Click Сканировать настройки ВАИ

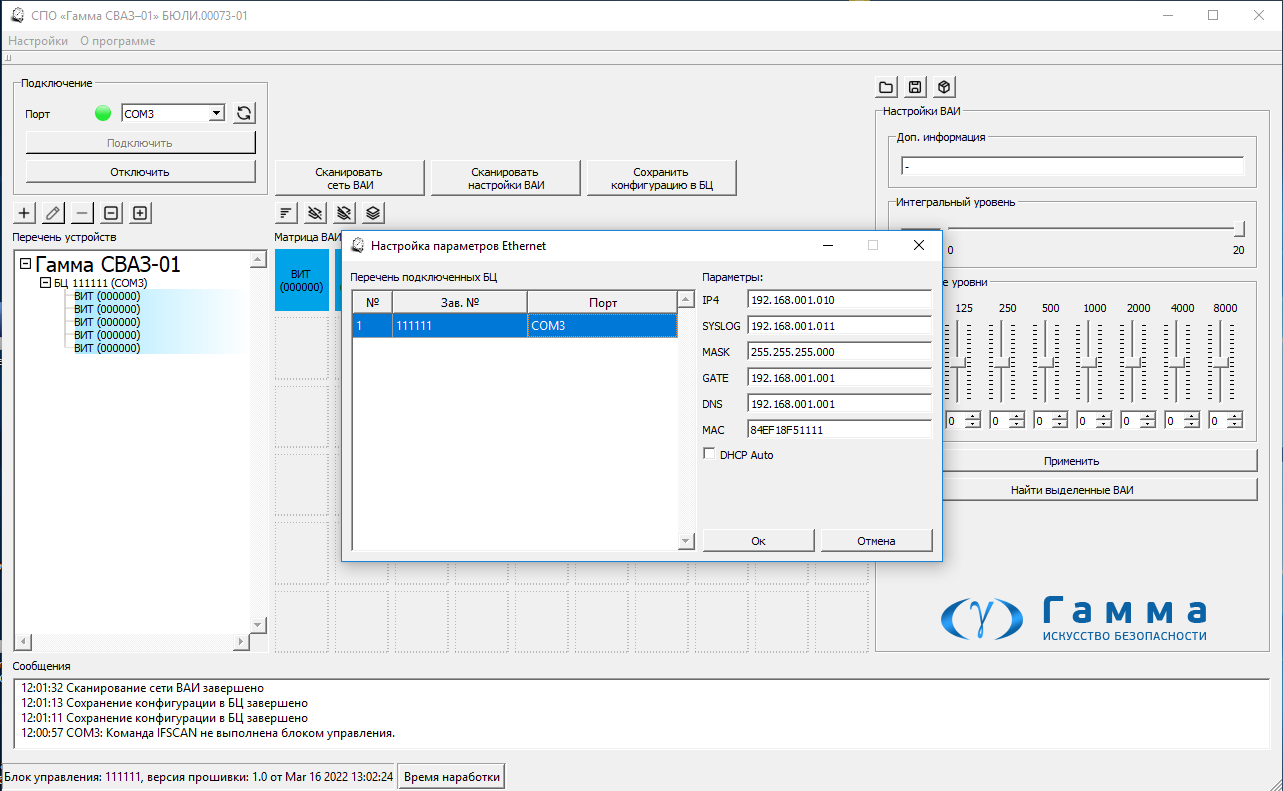(505, 178)
